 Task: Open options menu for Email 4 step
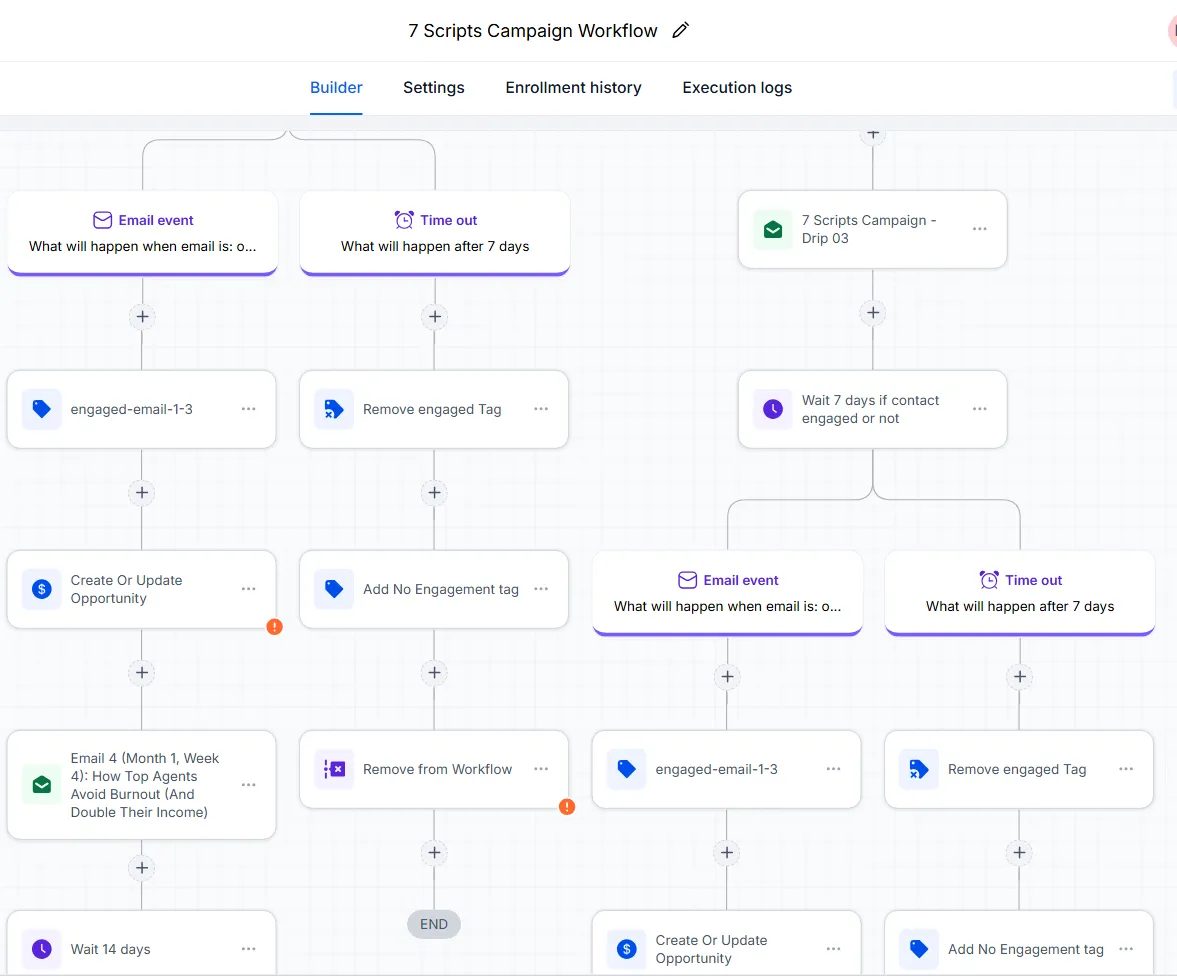248,785
